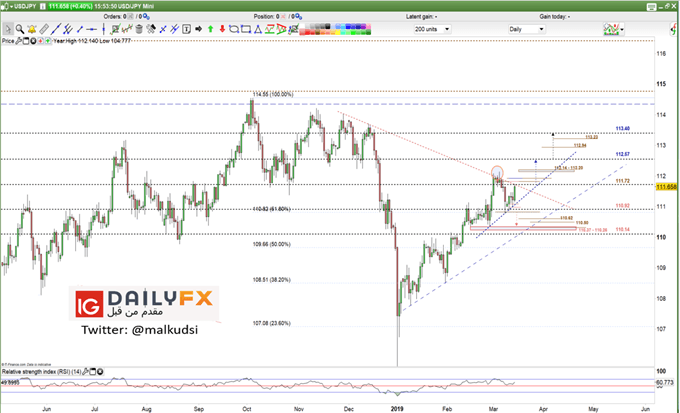Click the Gain today label
The image size is (680, 413).
tap(554, 16)
